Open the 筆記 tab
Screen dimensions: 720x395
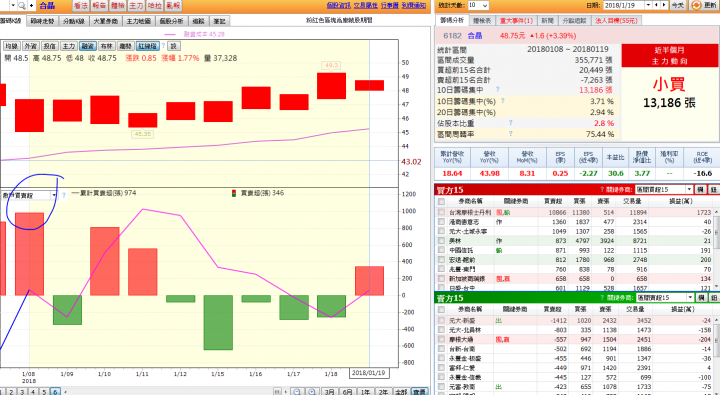pyautogui.click(x=219, y=21)
